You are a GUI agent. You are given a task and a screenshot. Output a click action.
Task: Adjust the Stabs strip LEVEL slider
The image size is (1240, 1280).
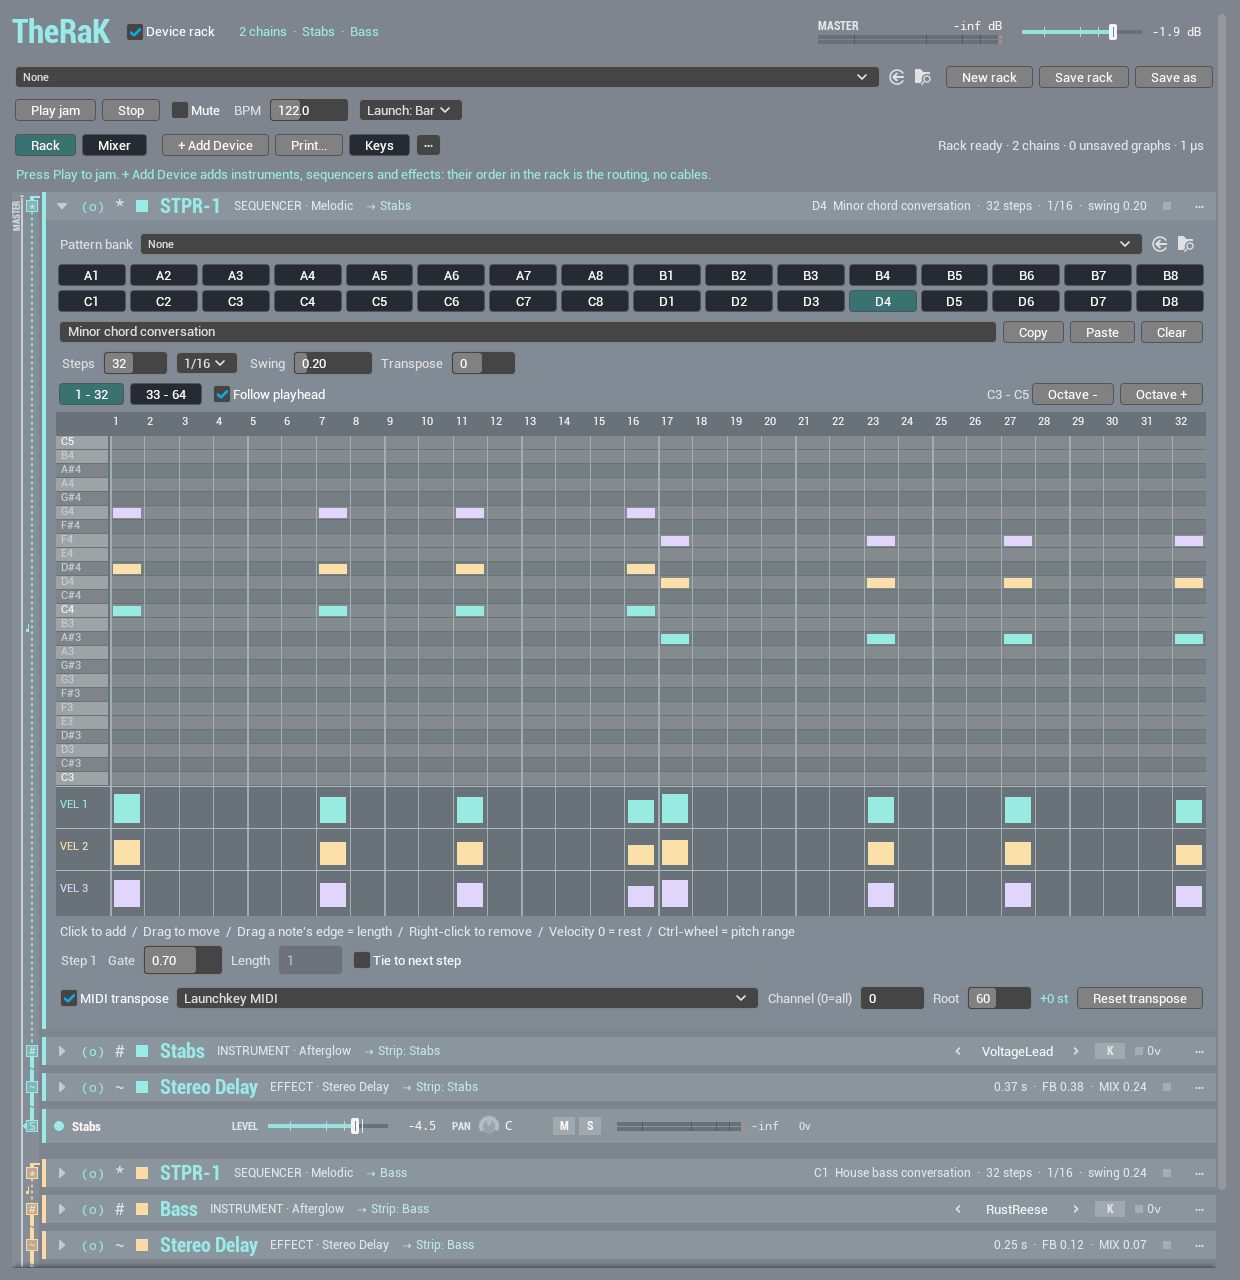pos(327,1126)
